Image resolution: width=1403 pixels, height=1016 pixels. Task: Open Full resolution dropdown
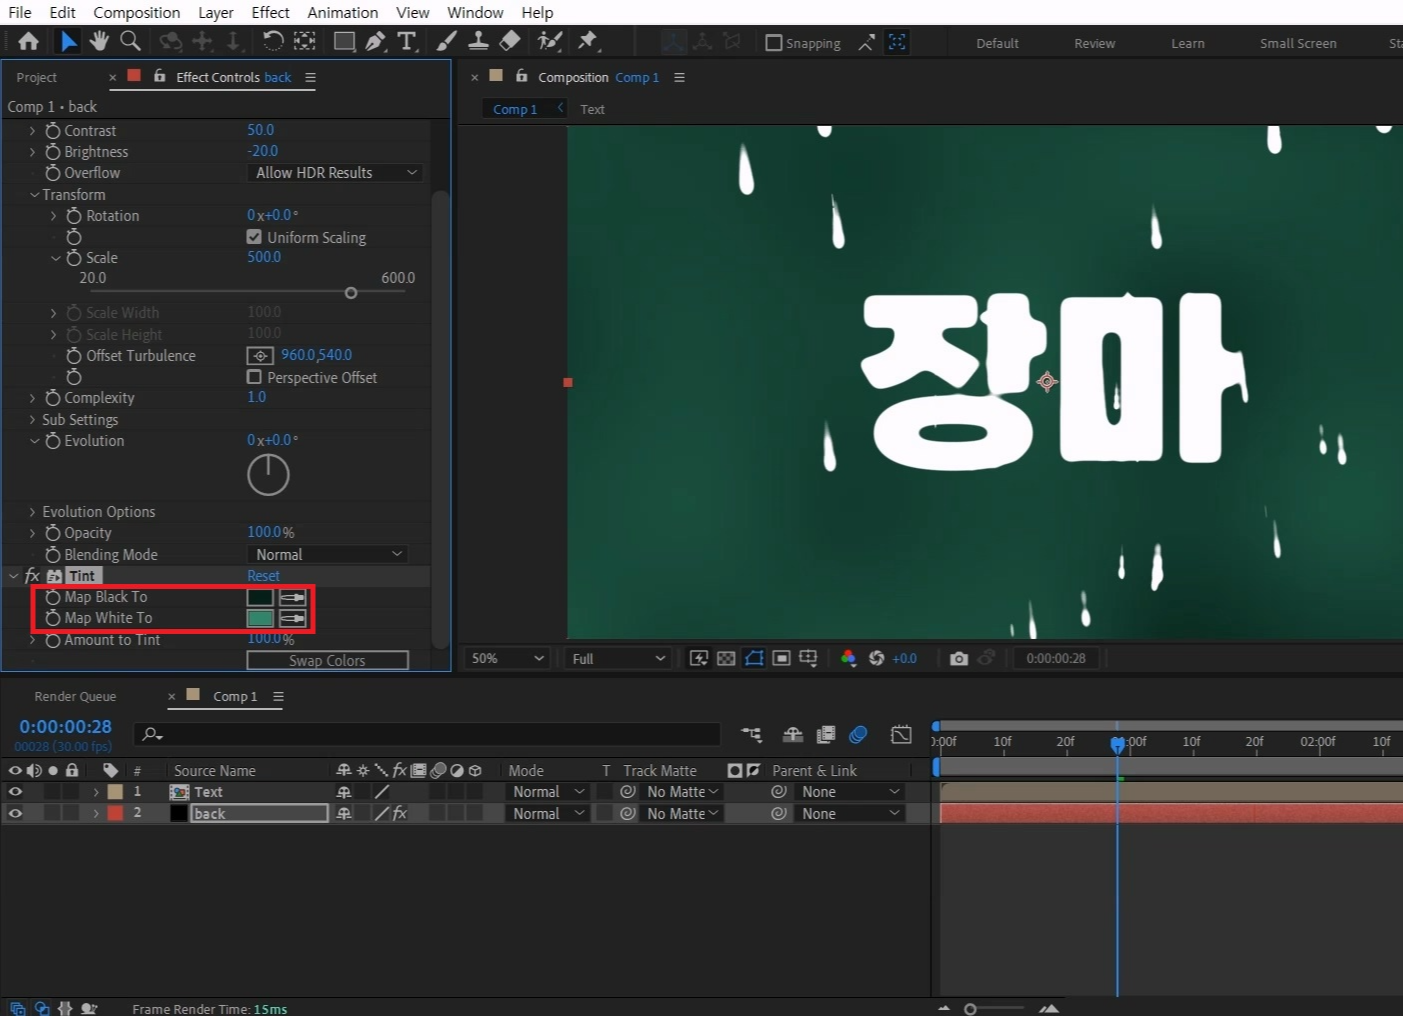[x=618, y=658]
